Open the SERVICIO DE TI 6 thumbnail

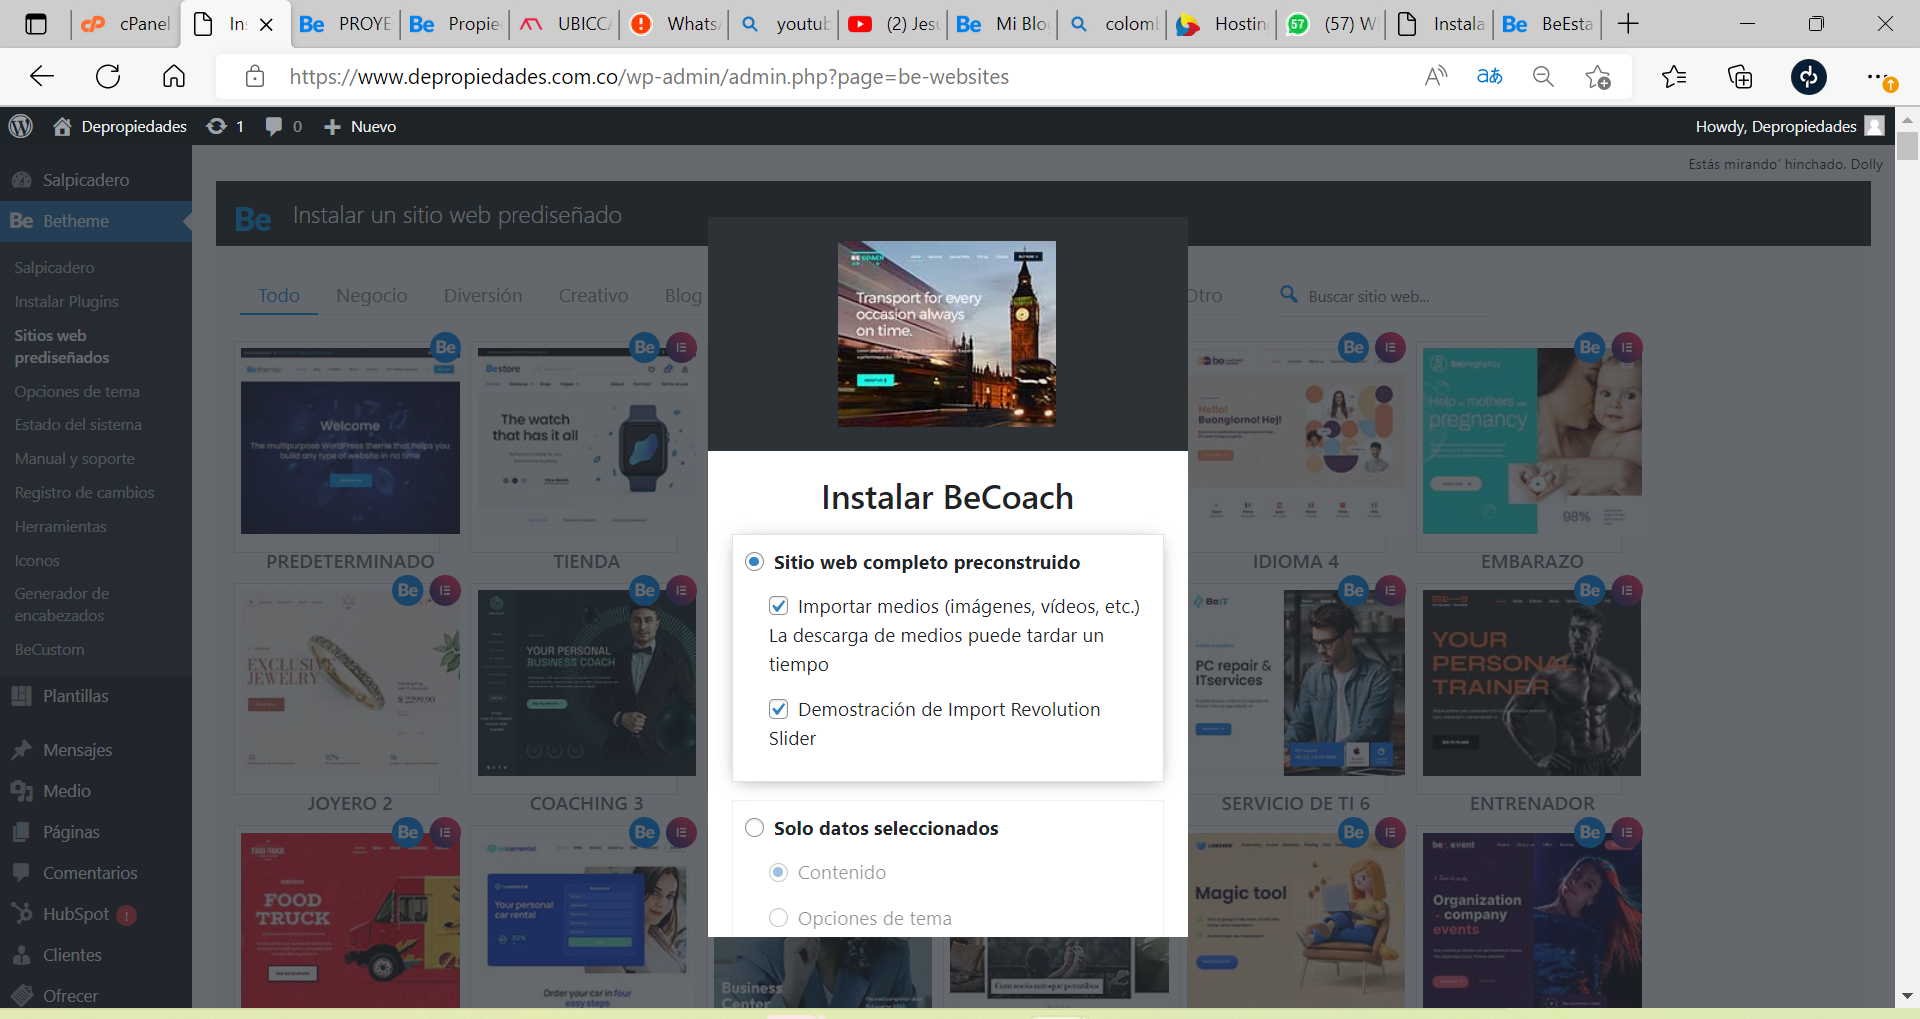coord(1296,683)
